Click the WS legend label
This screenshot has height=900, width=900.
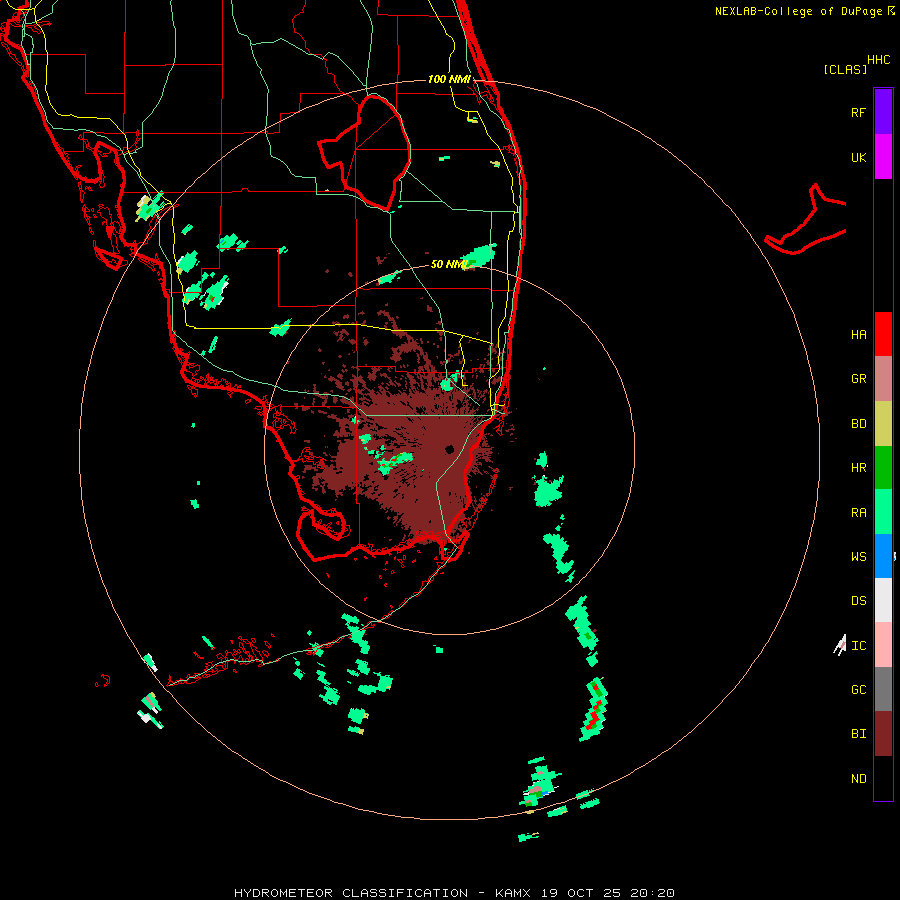point(858,556)
